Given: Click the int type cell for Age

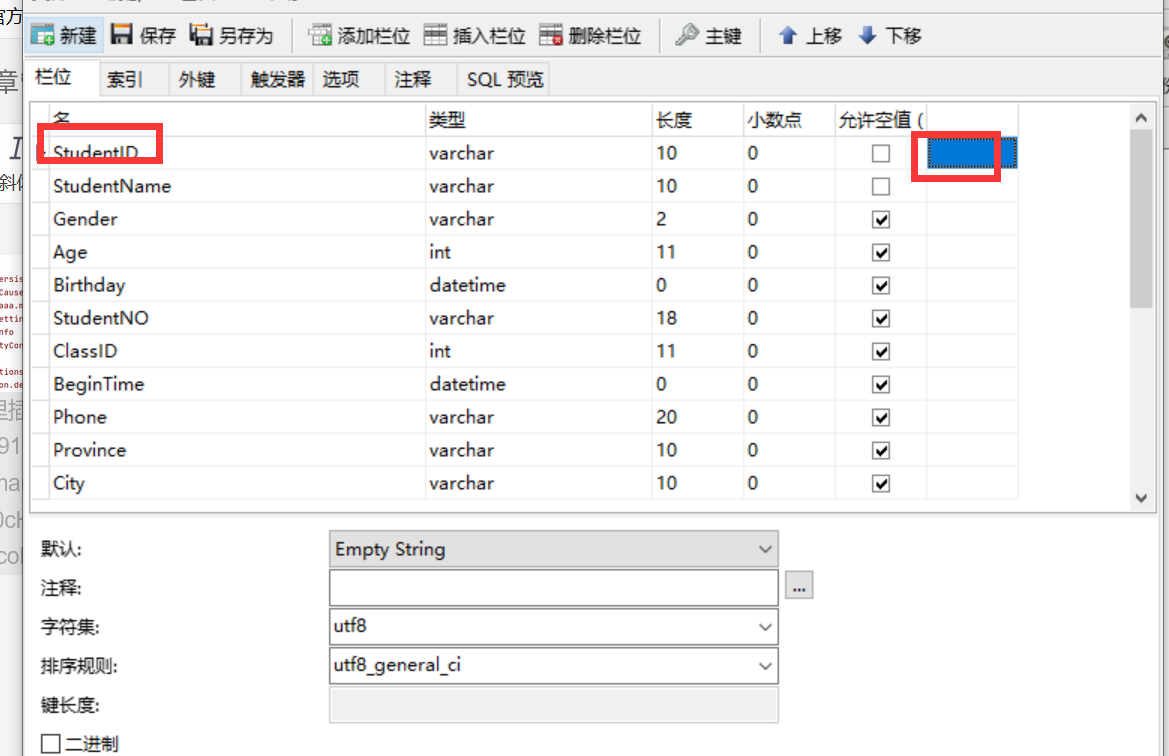Looking at the screenshot, I should point(539,252).
